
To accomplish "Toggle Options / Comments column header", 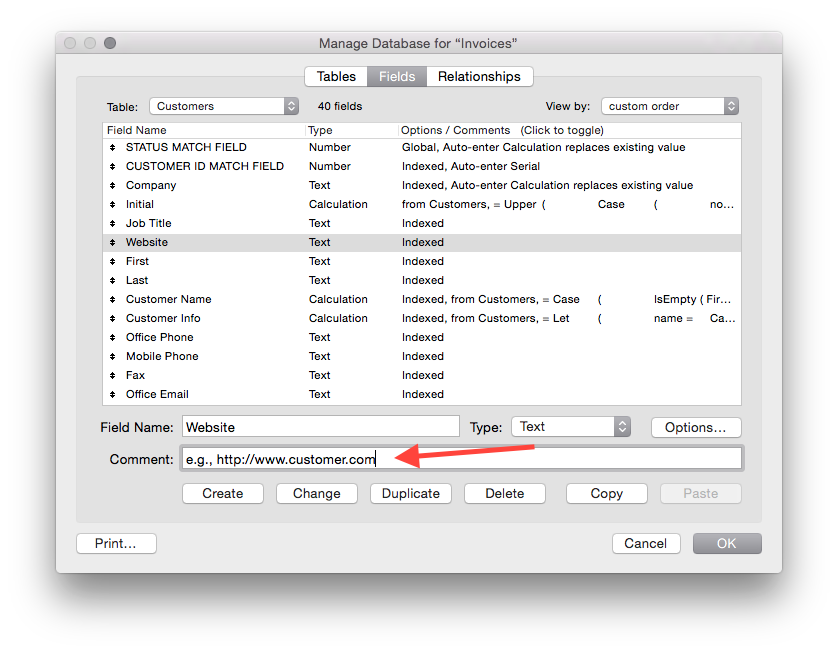I will coord(502,130).
